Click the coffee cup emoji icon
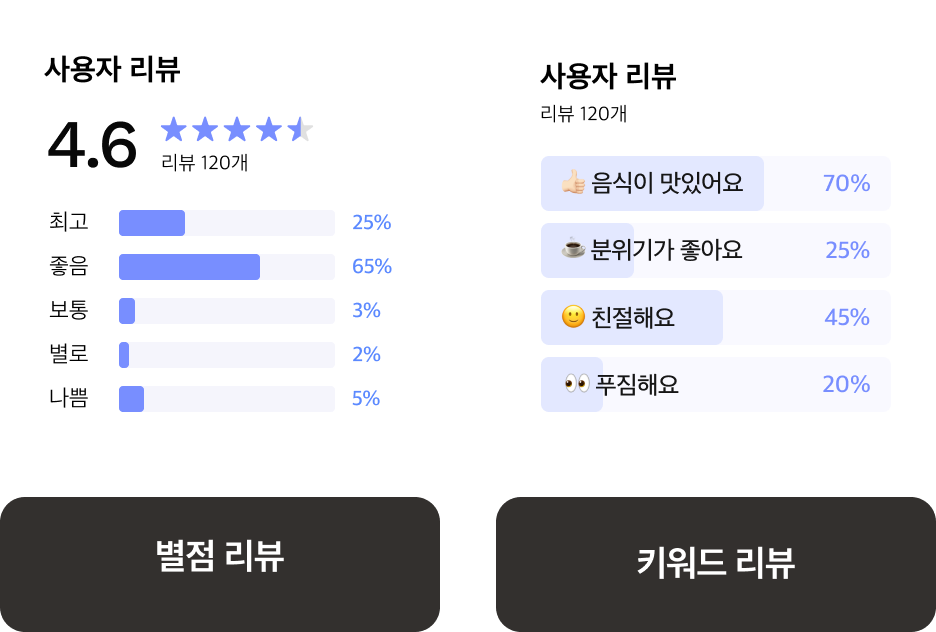 (573, 250)
